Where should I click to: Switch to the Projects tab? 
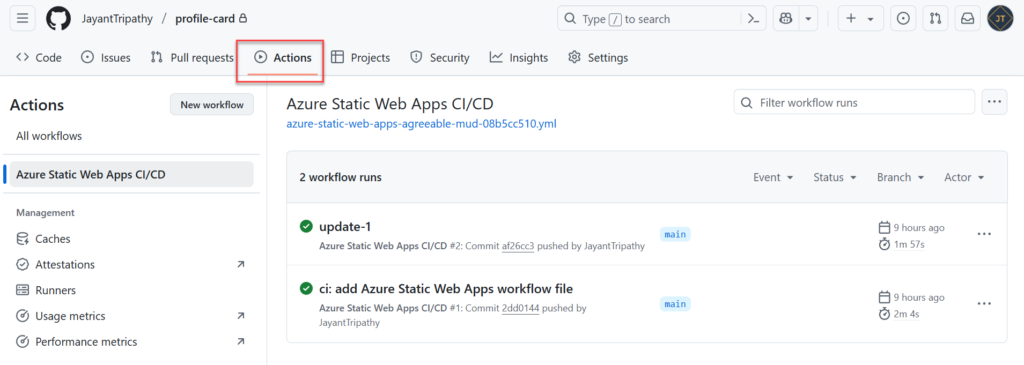pyautogui.click(x=360, y=57)
